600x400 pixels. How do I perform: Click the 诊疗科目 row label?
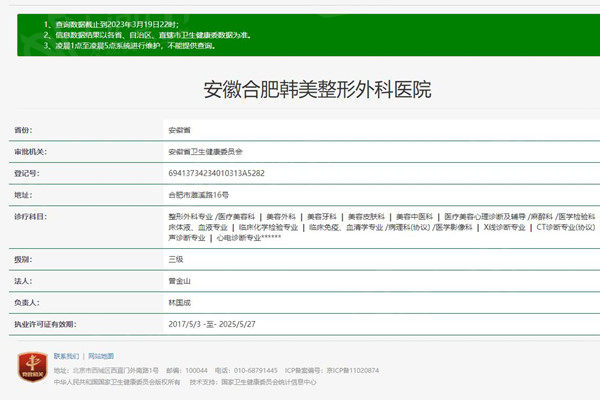pos(31,216)
